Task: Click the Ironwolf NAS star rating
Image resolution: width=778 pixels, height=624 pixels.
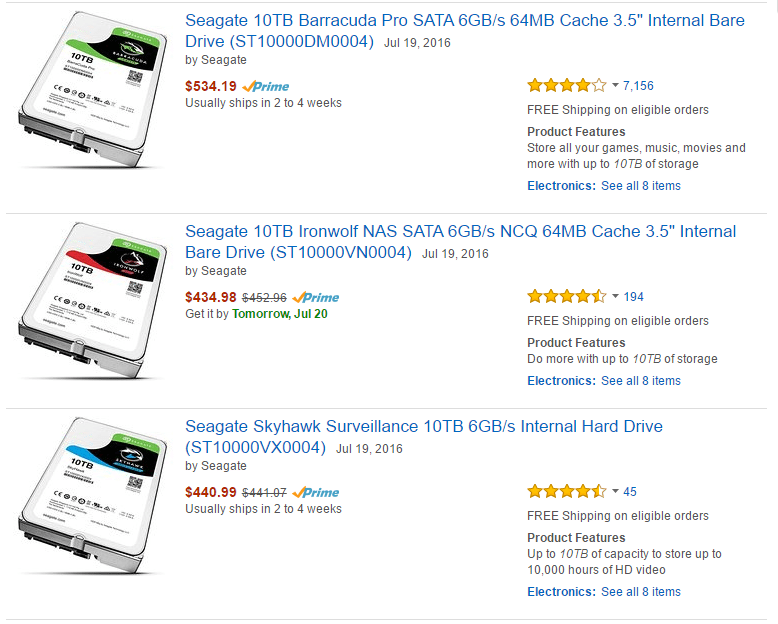Action: [566, 297]
